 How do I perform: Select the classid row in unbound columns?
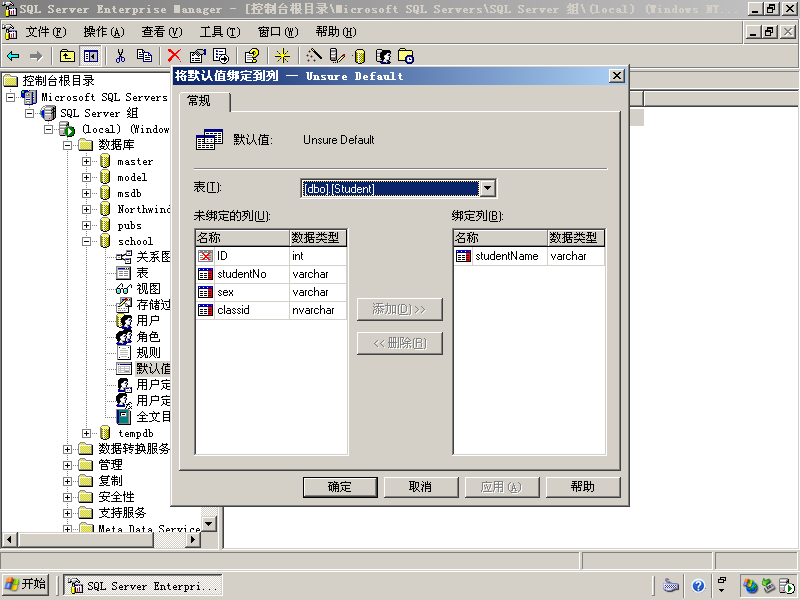271,310
